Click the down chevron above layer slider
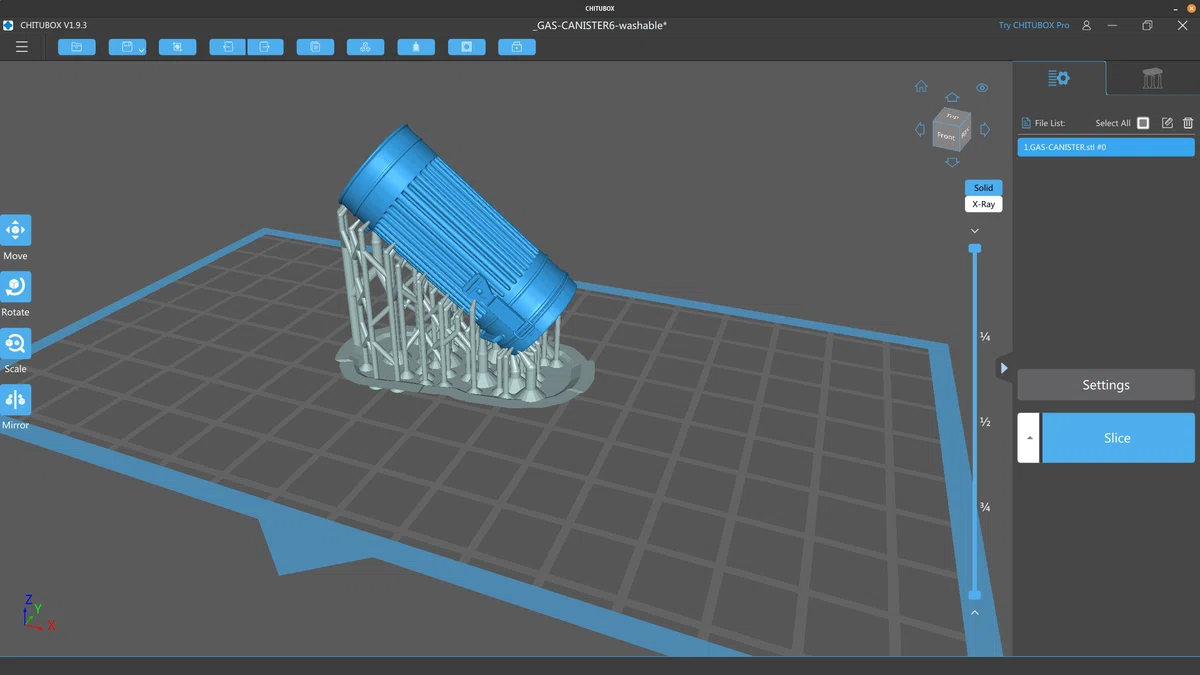1200x675 pixels. point(975,231)
